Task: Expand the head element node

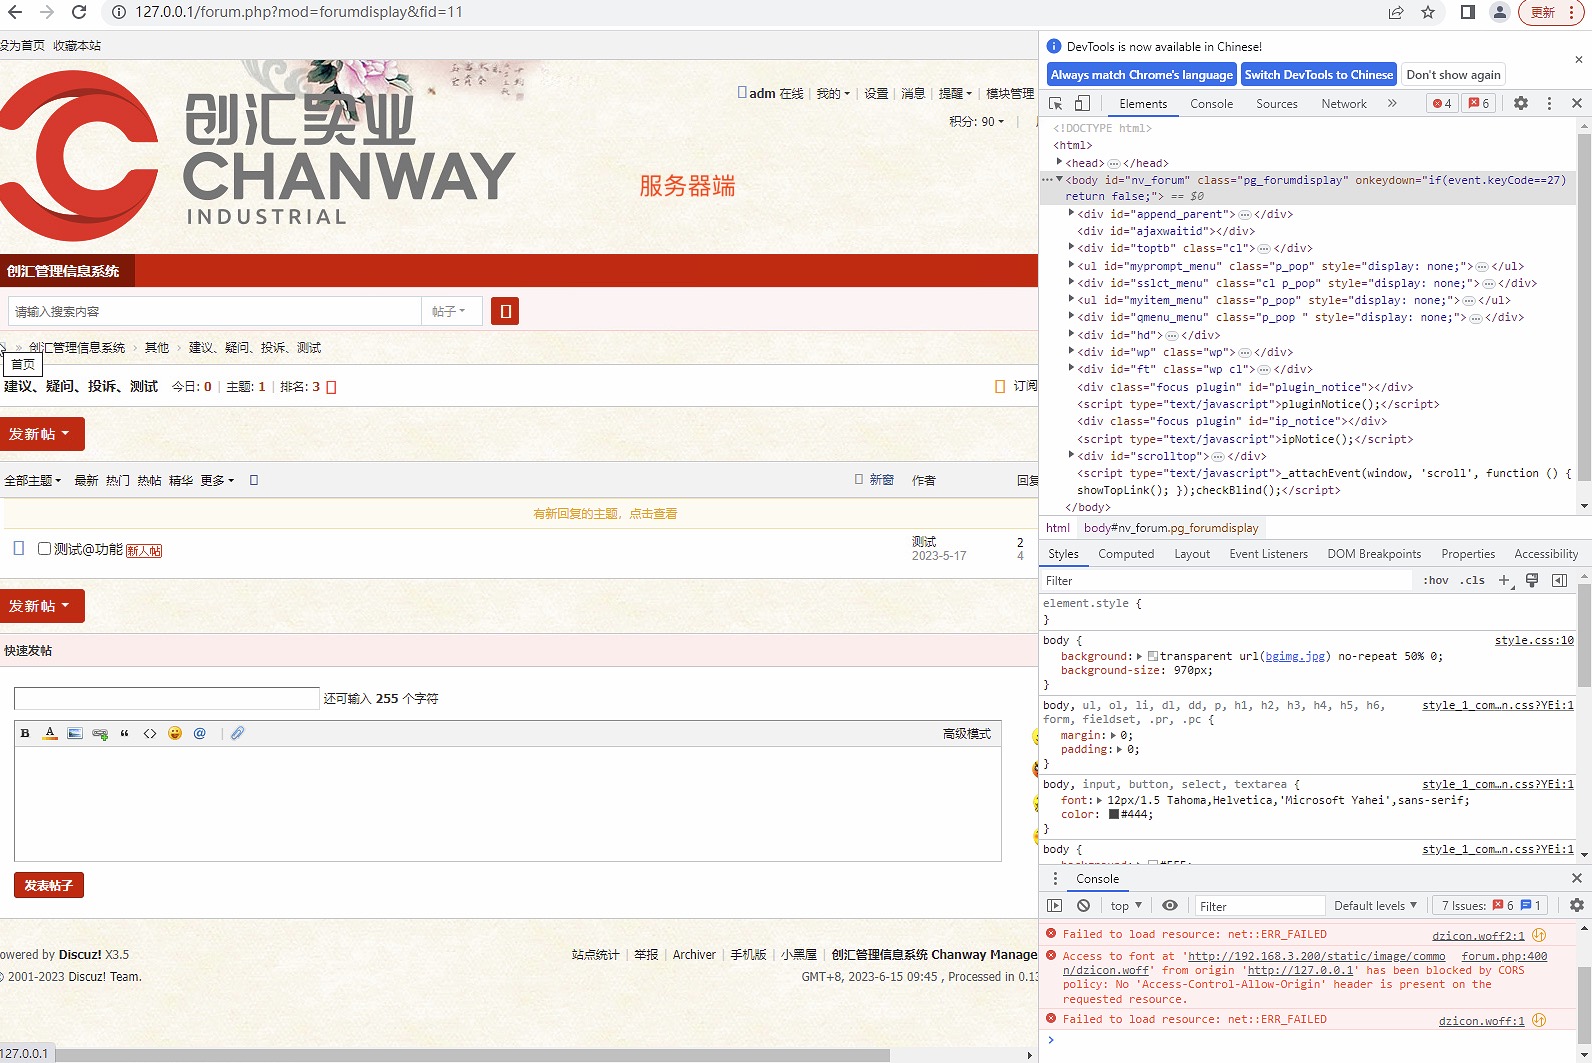Action: (x=1059, y=162)
